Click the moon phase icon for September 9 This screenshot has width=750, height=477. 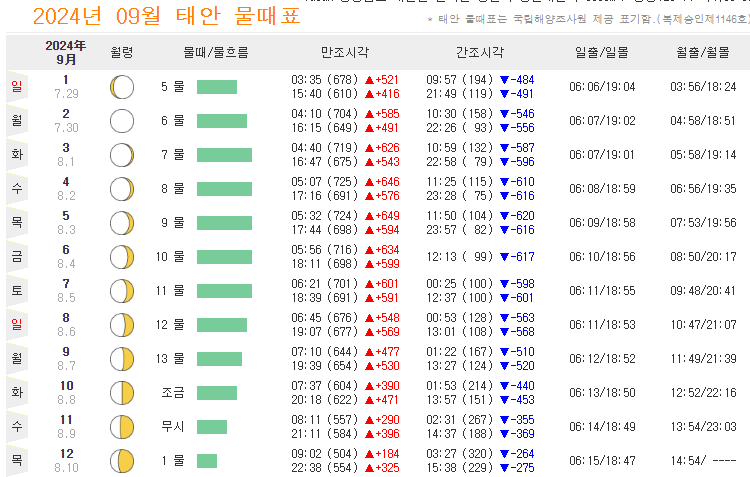(122, 359)
